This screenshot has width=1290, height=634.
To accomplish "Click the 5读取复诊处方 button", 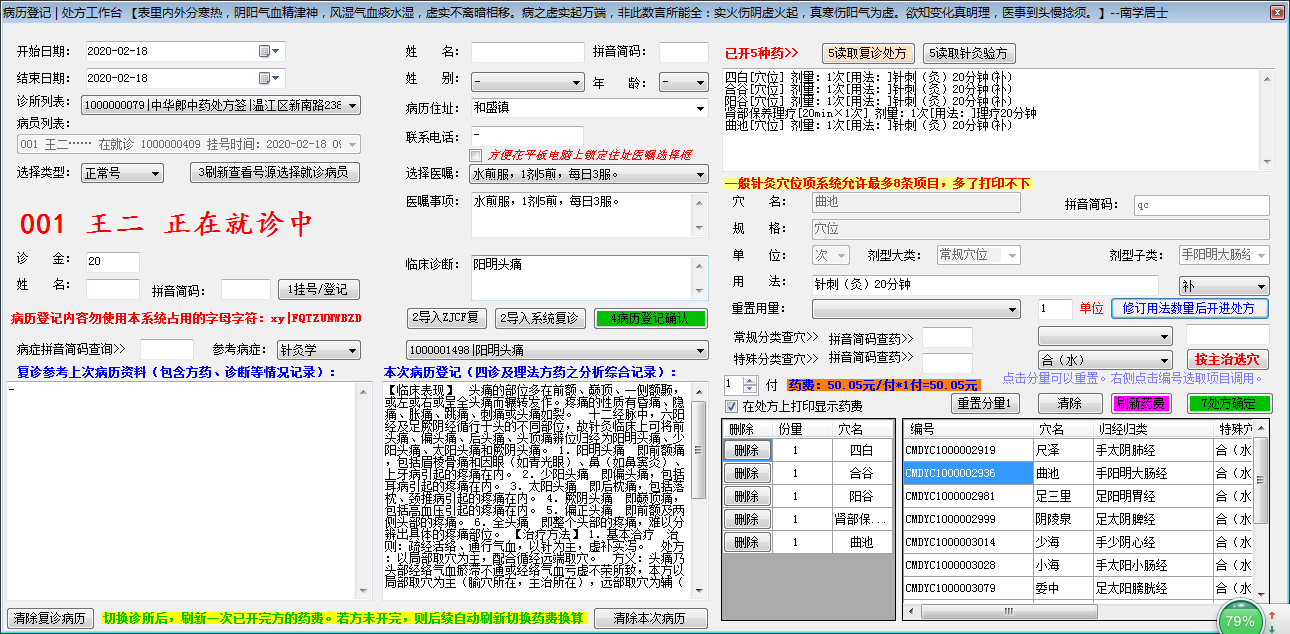I will click(868, 53).
